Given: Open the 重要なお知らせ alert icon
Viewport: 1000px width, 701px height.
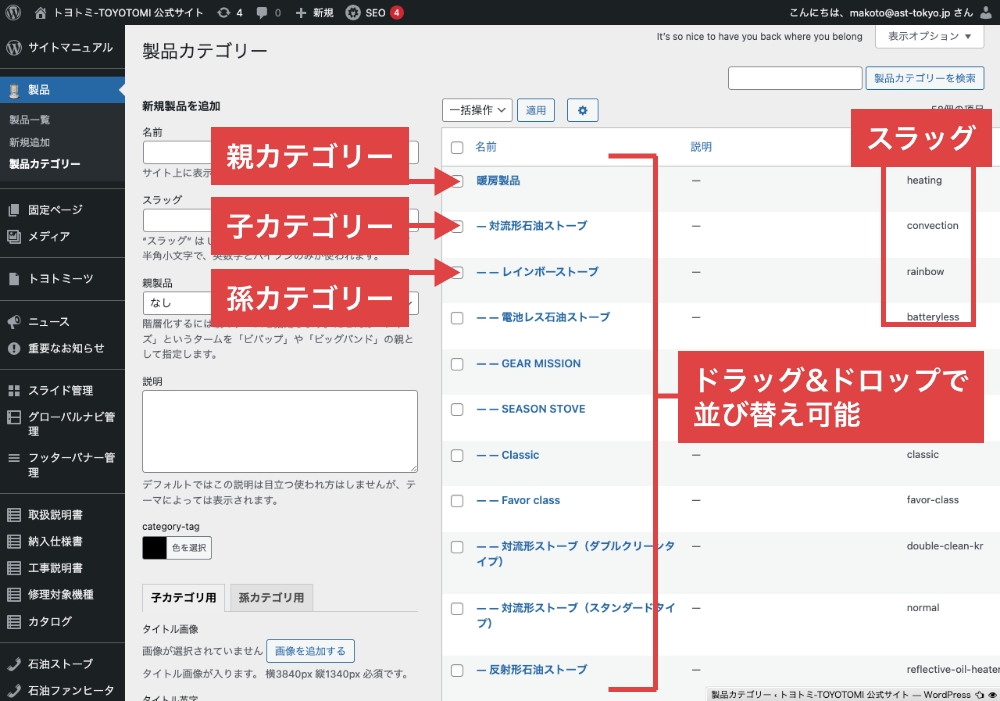Looking at the screenshot, I should (x=14, y=348).
